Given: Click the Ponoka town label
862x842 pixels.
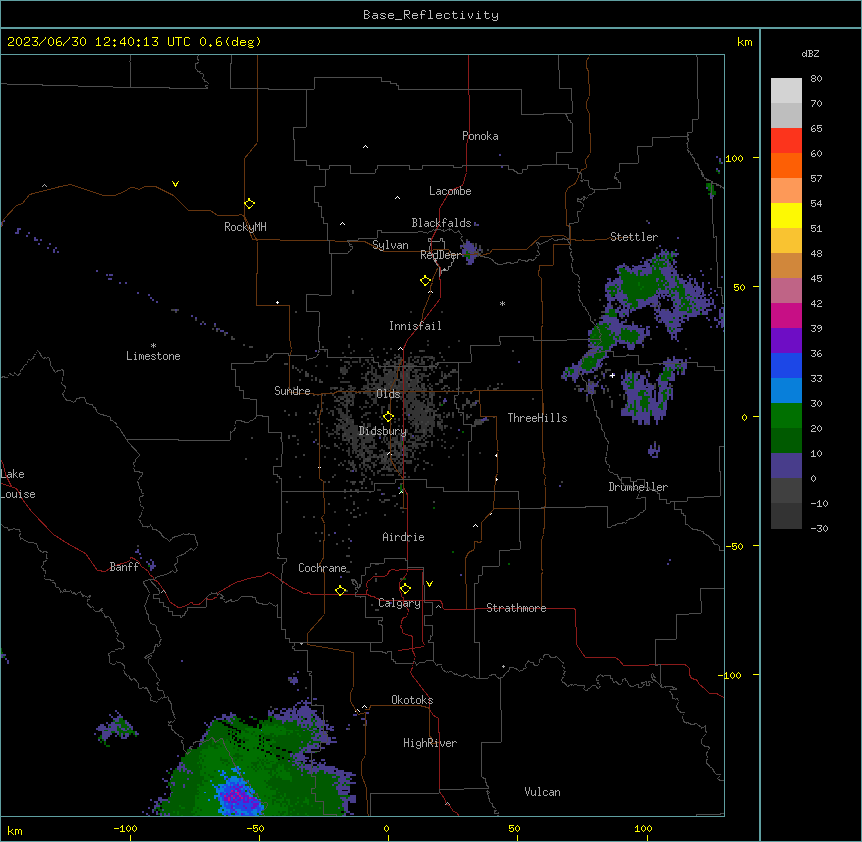Looking at the screenshot, I should pyautogui.click(x=480, y=136).
